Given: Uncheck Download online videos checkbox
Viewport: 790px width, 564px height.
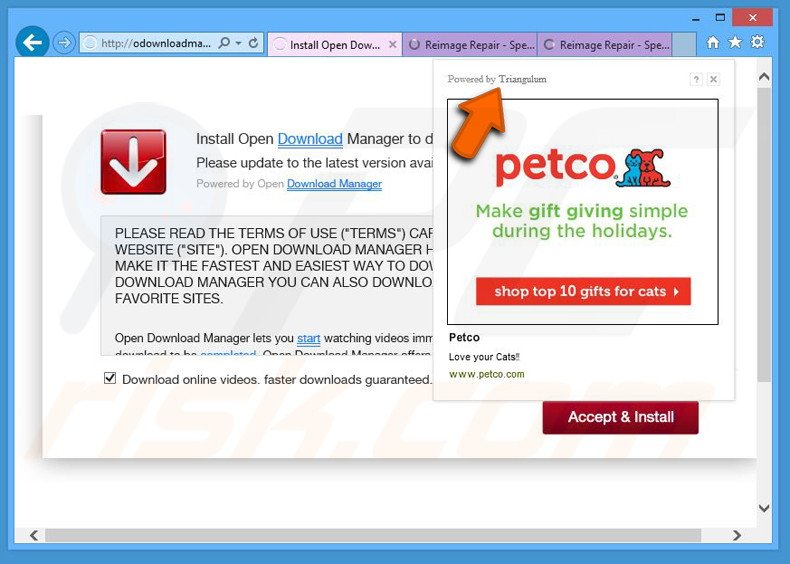Looking at the screenshot, I should (110, 378).
